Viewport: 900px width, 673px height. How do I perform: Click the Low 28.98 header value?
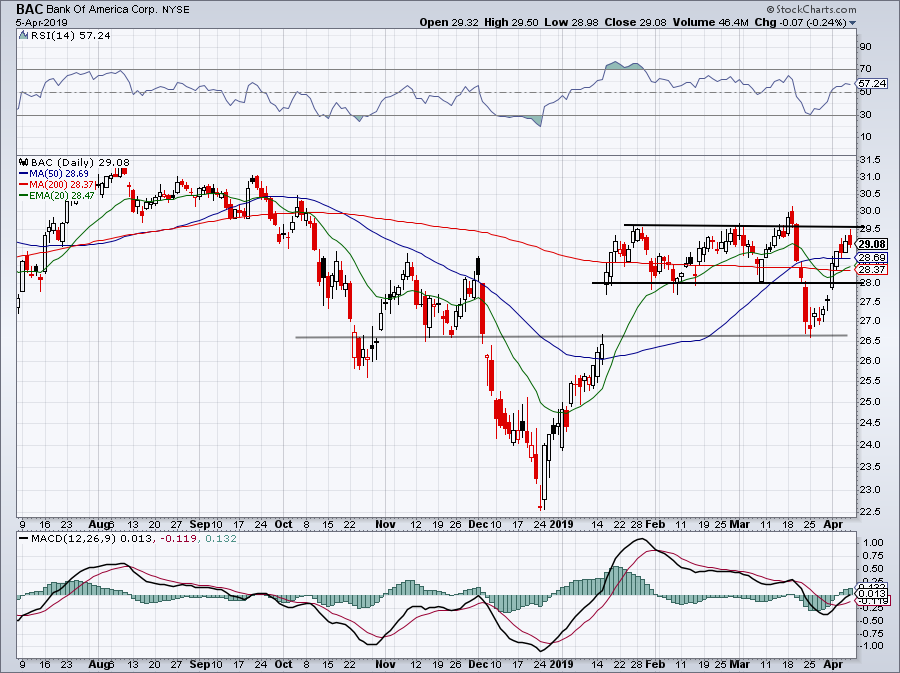coord(572,22)
